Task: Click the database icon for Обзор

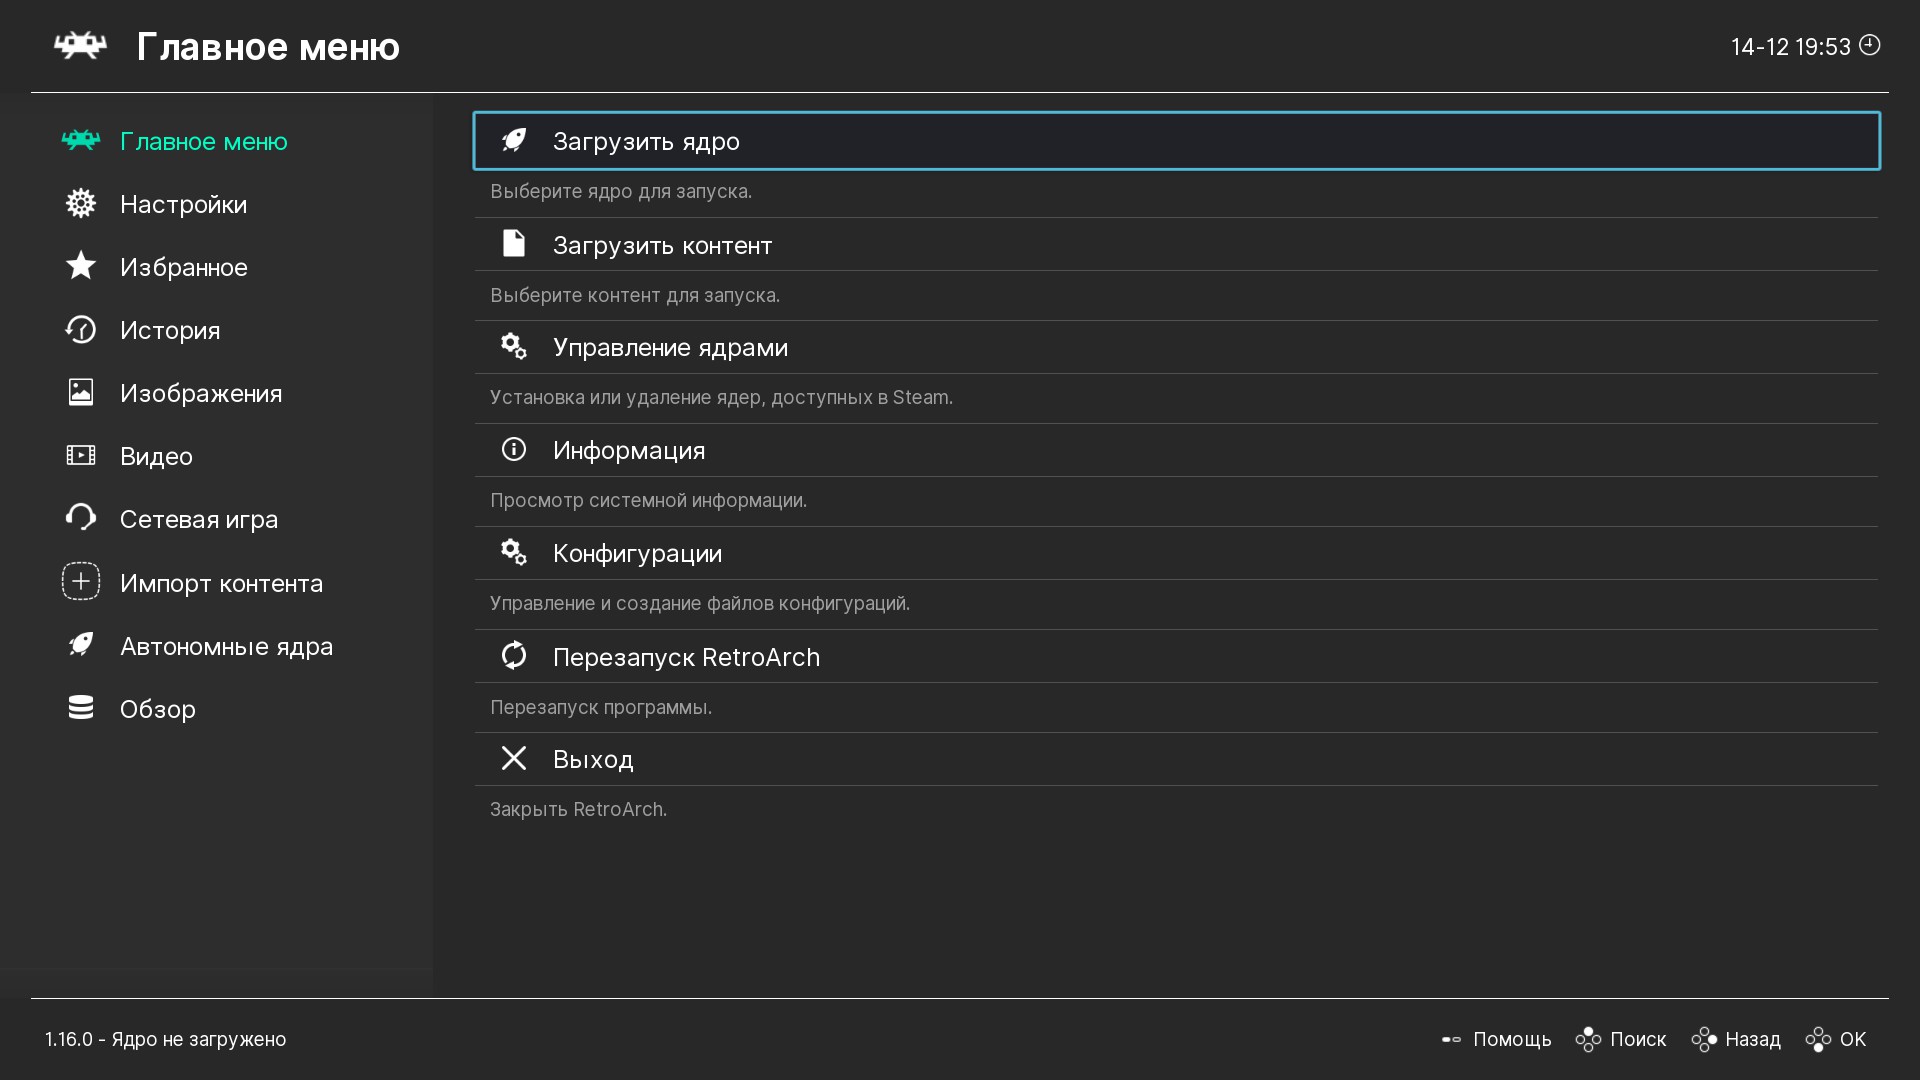Action: 81,708
